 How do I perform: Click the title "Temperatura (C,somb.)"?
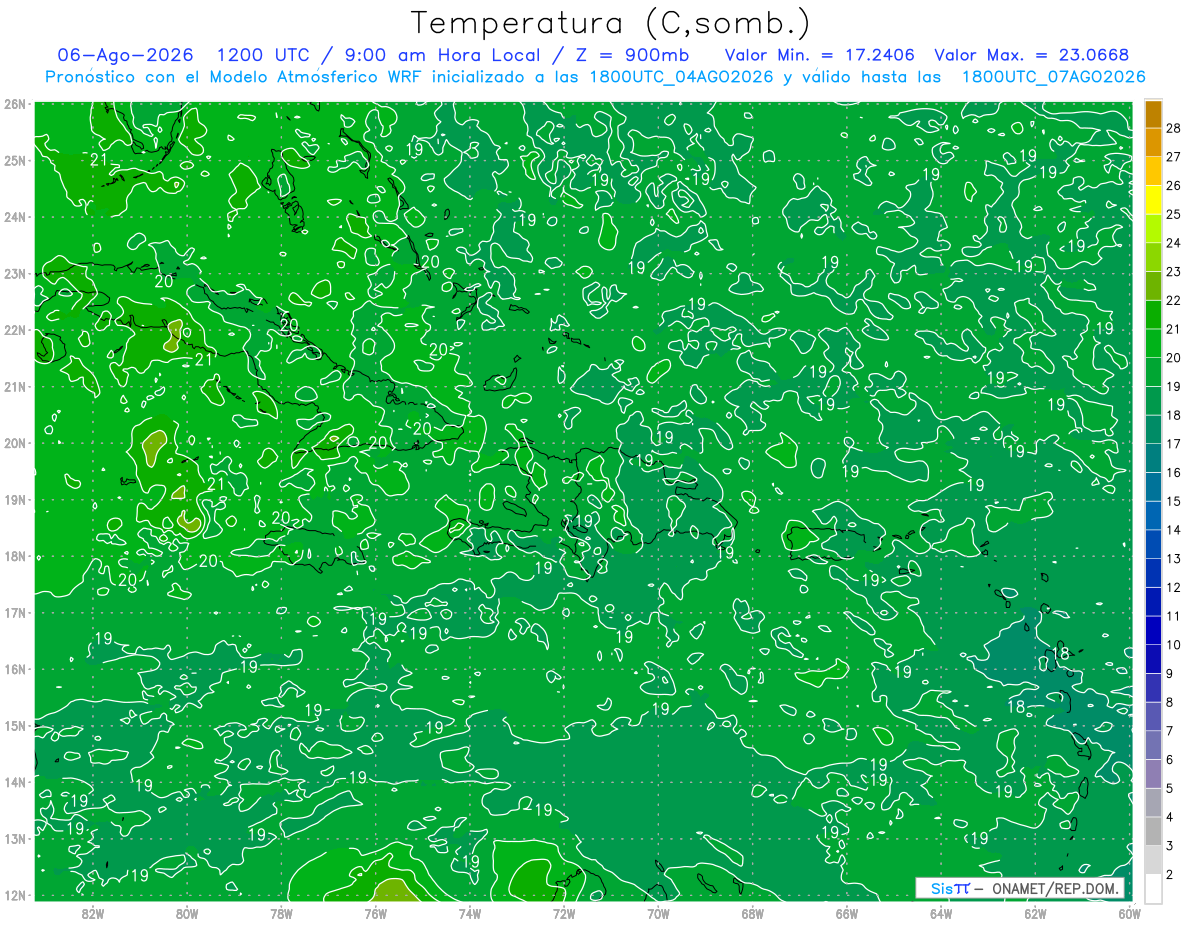point(610,22)
